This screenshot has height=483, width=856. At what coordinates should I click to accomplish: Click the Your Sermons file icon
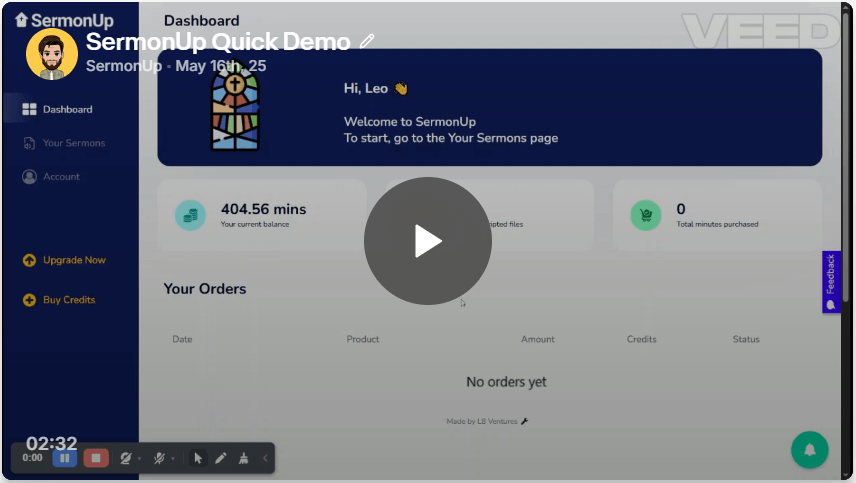[29, 143]
